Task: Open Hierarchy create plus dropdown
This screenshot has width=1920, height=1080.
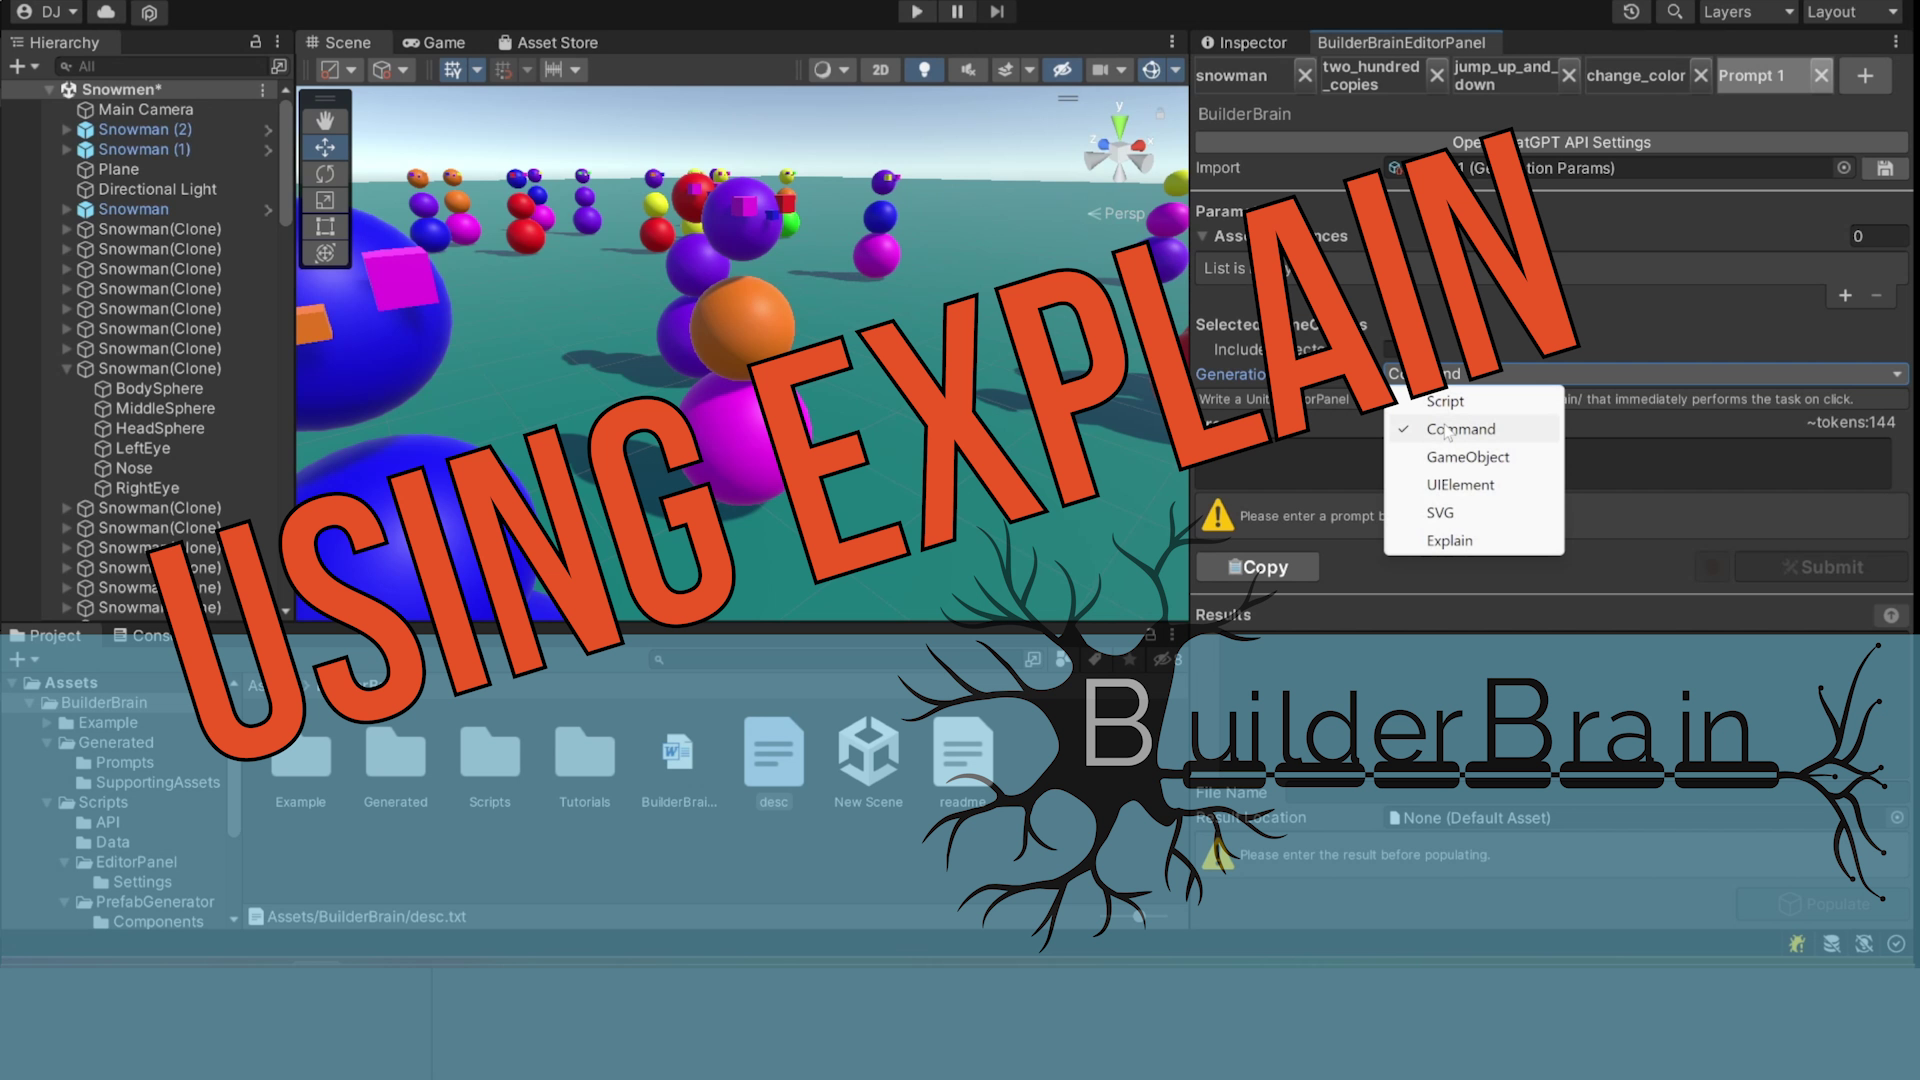Action: 23,66
